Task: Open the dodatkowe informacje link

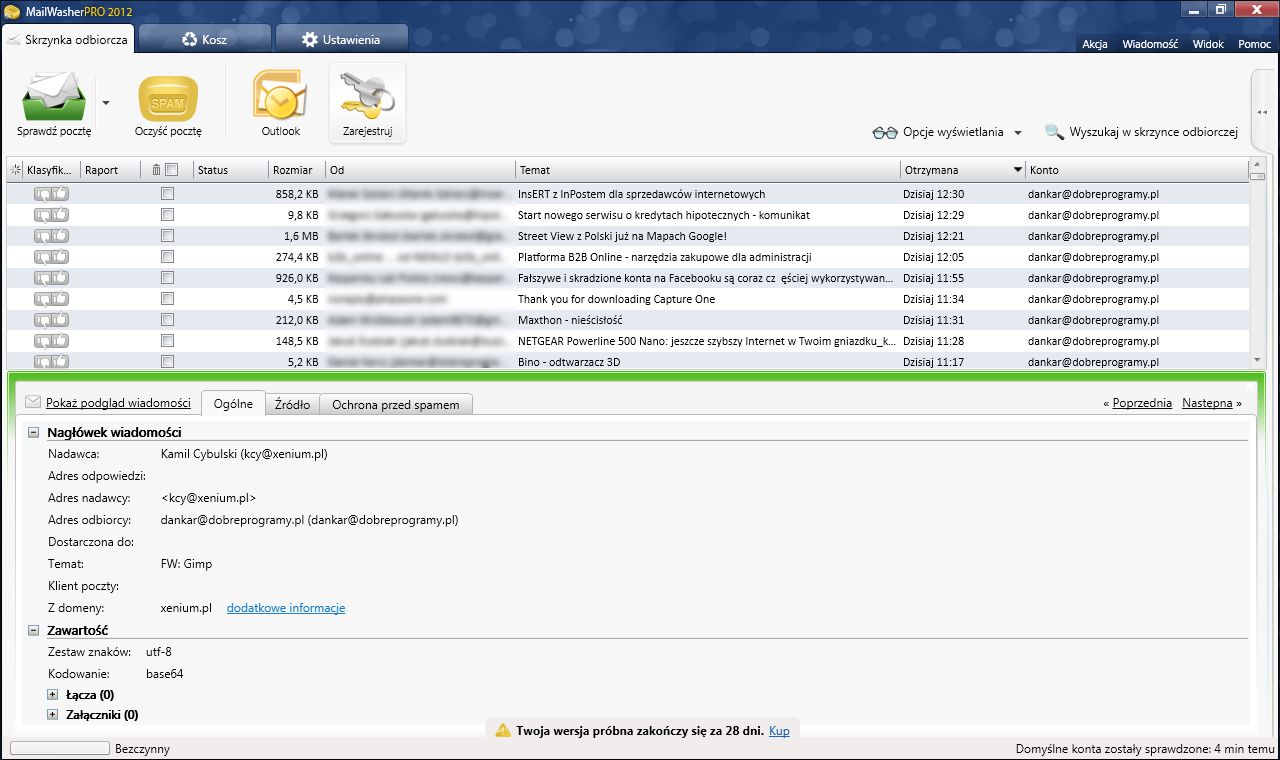Action: coord(286,608)
